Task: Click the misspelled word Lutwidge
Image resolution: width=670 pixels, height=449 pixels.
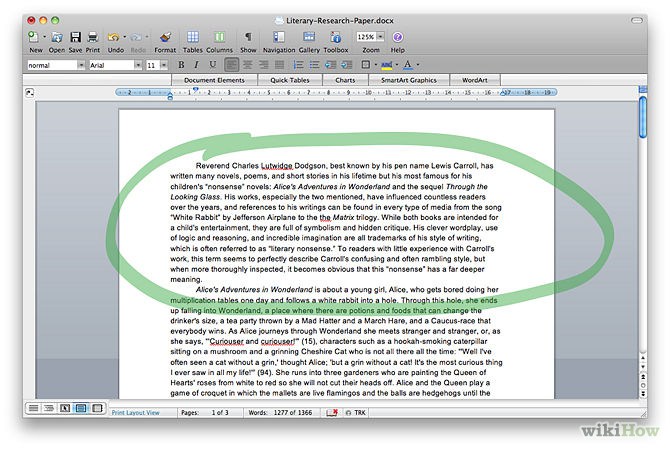Action: (x=276, y=166)
